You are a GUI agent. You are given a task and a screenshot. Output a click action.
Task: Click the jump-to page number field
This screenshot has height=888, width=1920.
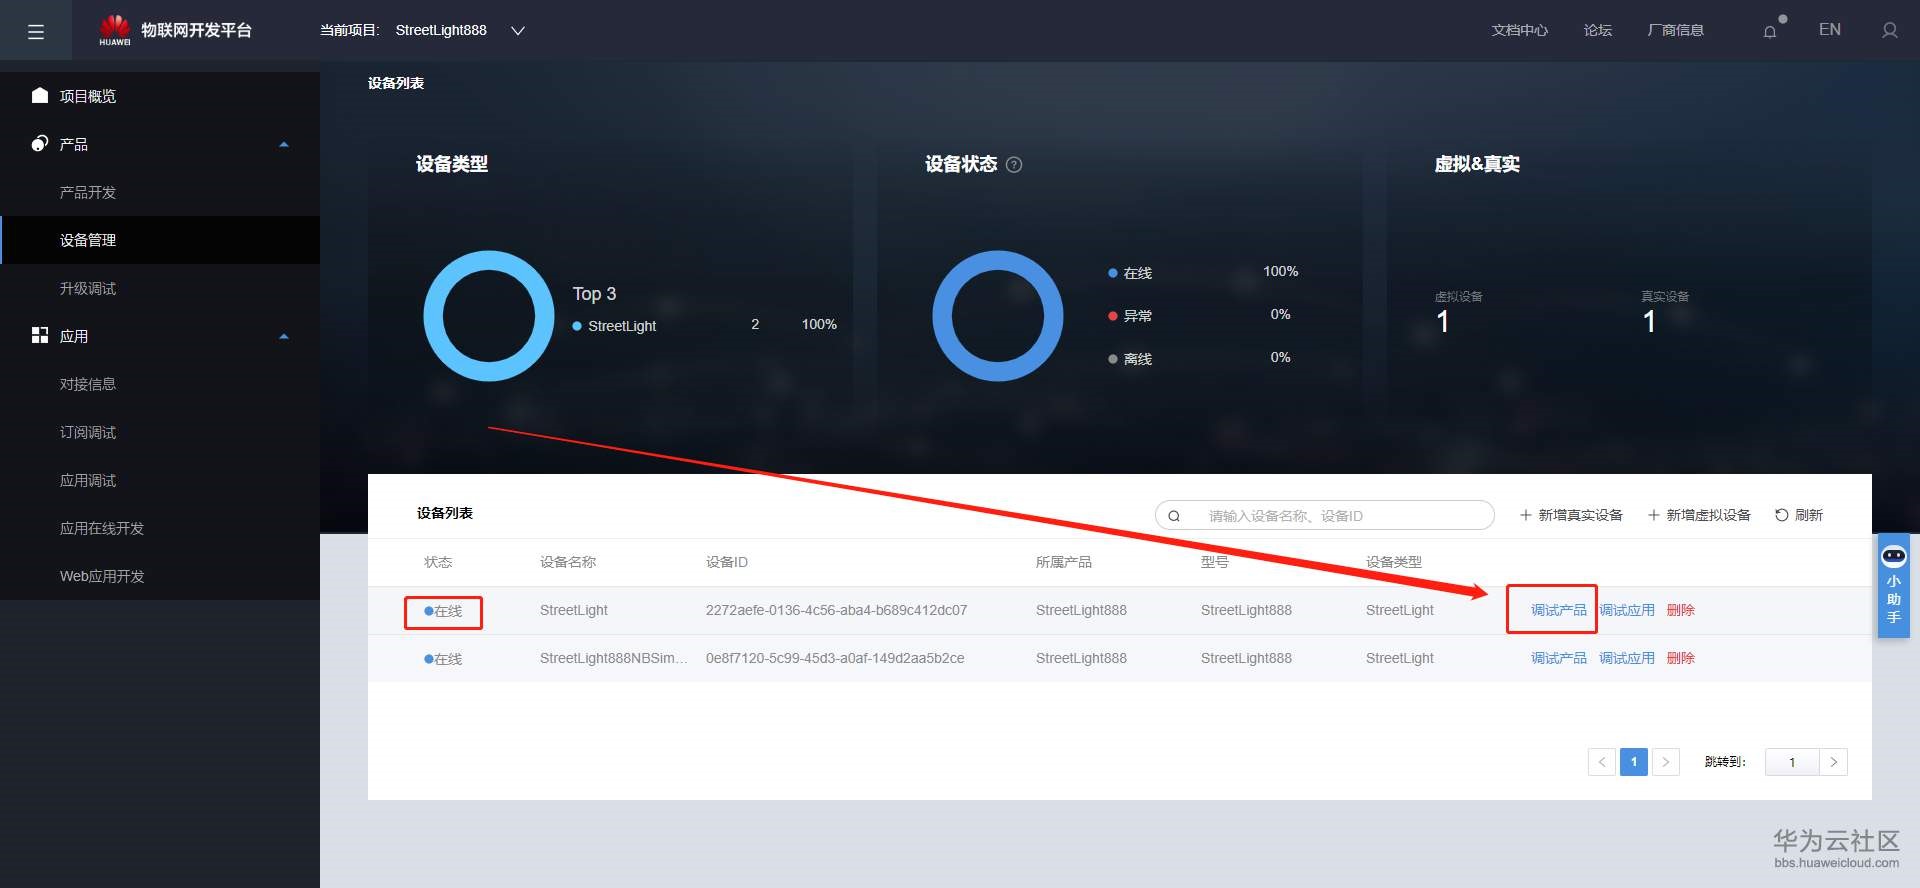pyautogui.click(x=1792, y=762)
